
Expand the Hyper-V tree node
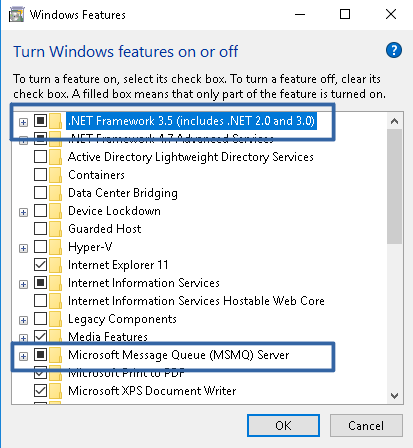click(23, 248)
